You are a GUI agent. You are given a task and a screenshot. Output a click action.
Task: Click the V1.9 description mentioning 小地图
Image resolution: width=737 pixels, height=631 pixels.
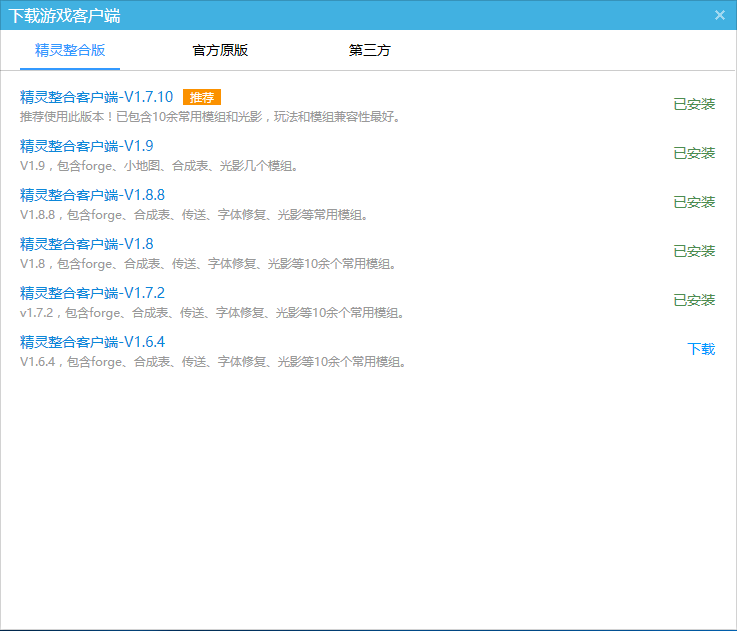coord(159,166)
